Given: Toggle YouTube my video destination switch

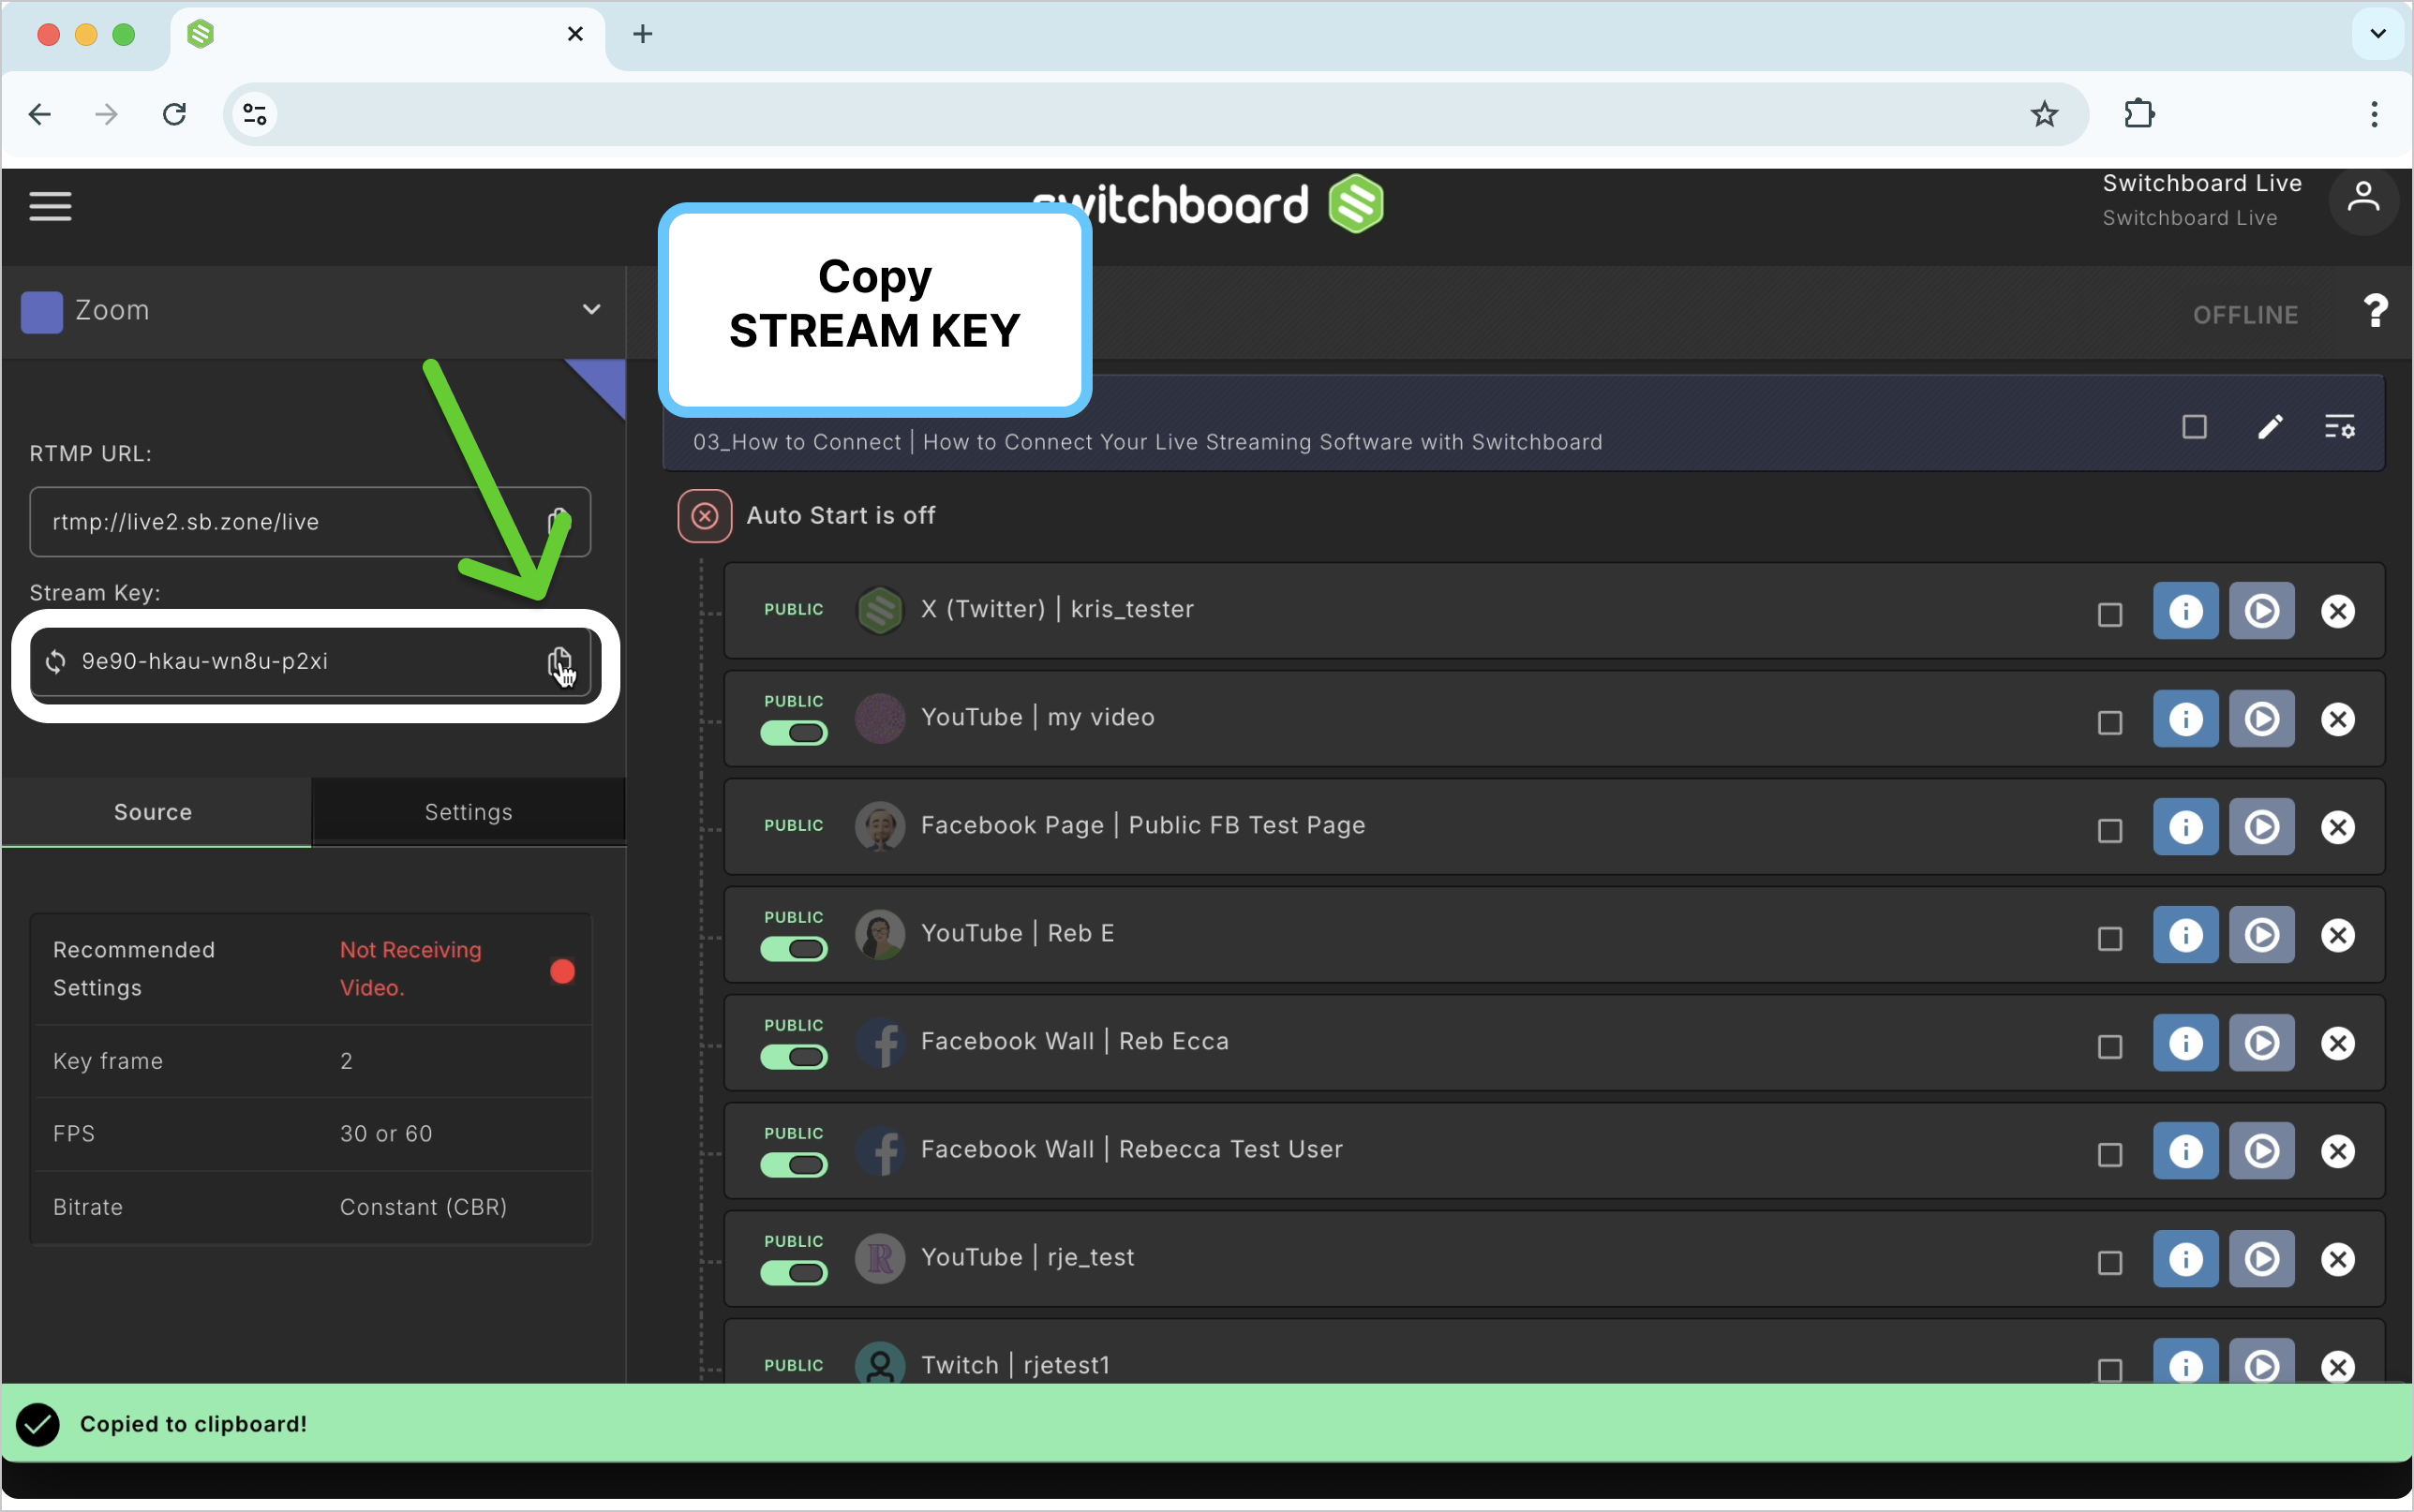Looking at the screenshot, I should (x=793, y=733).
